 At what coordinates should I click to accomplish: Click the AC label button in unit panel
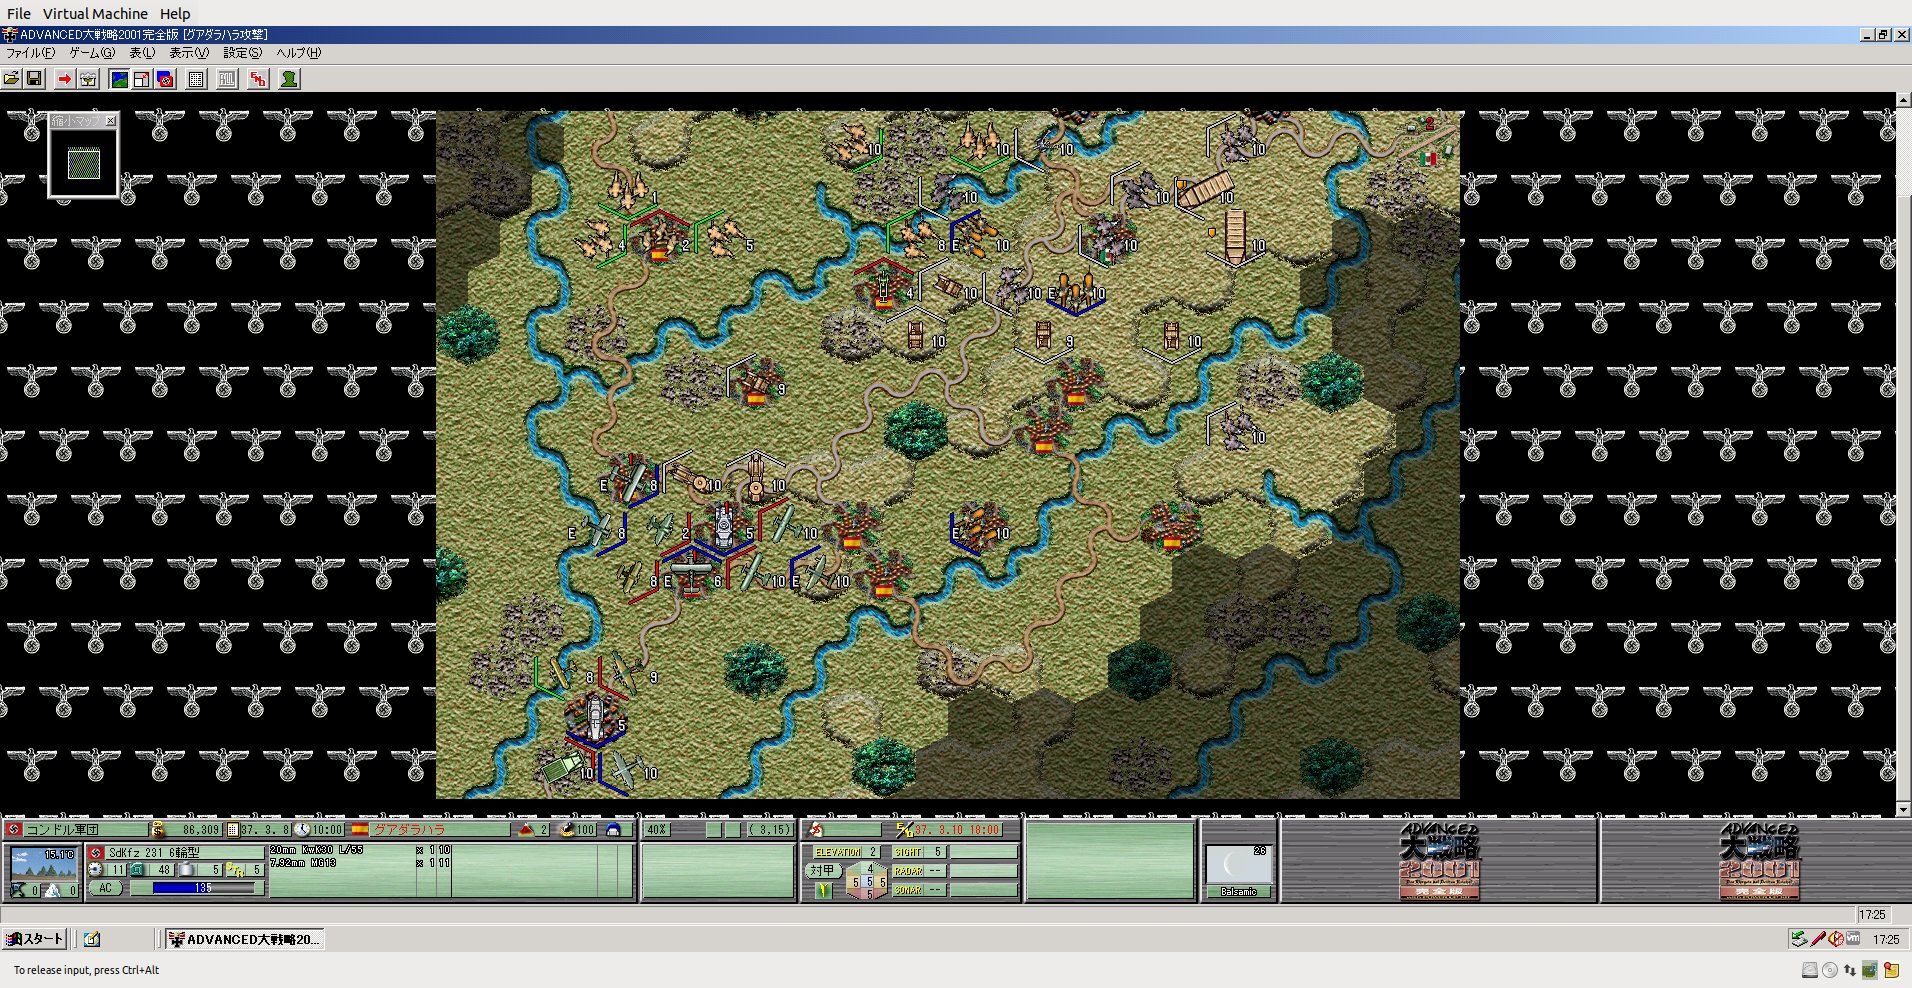click(x=105, y=888)
